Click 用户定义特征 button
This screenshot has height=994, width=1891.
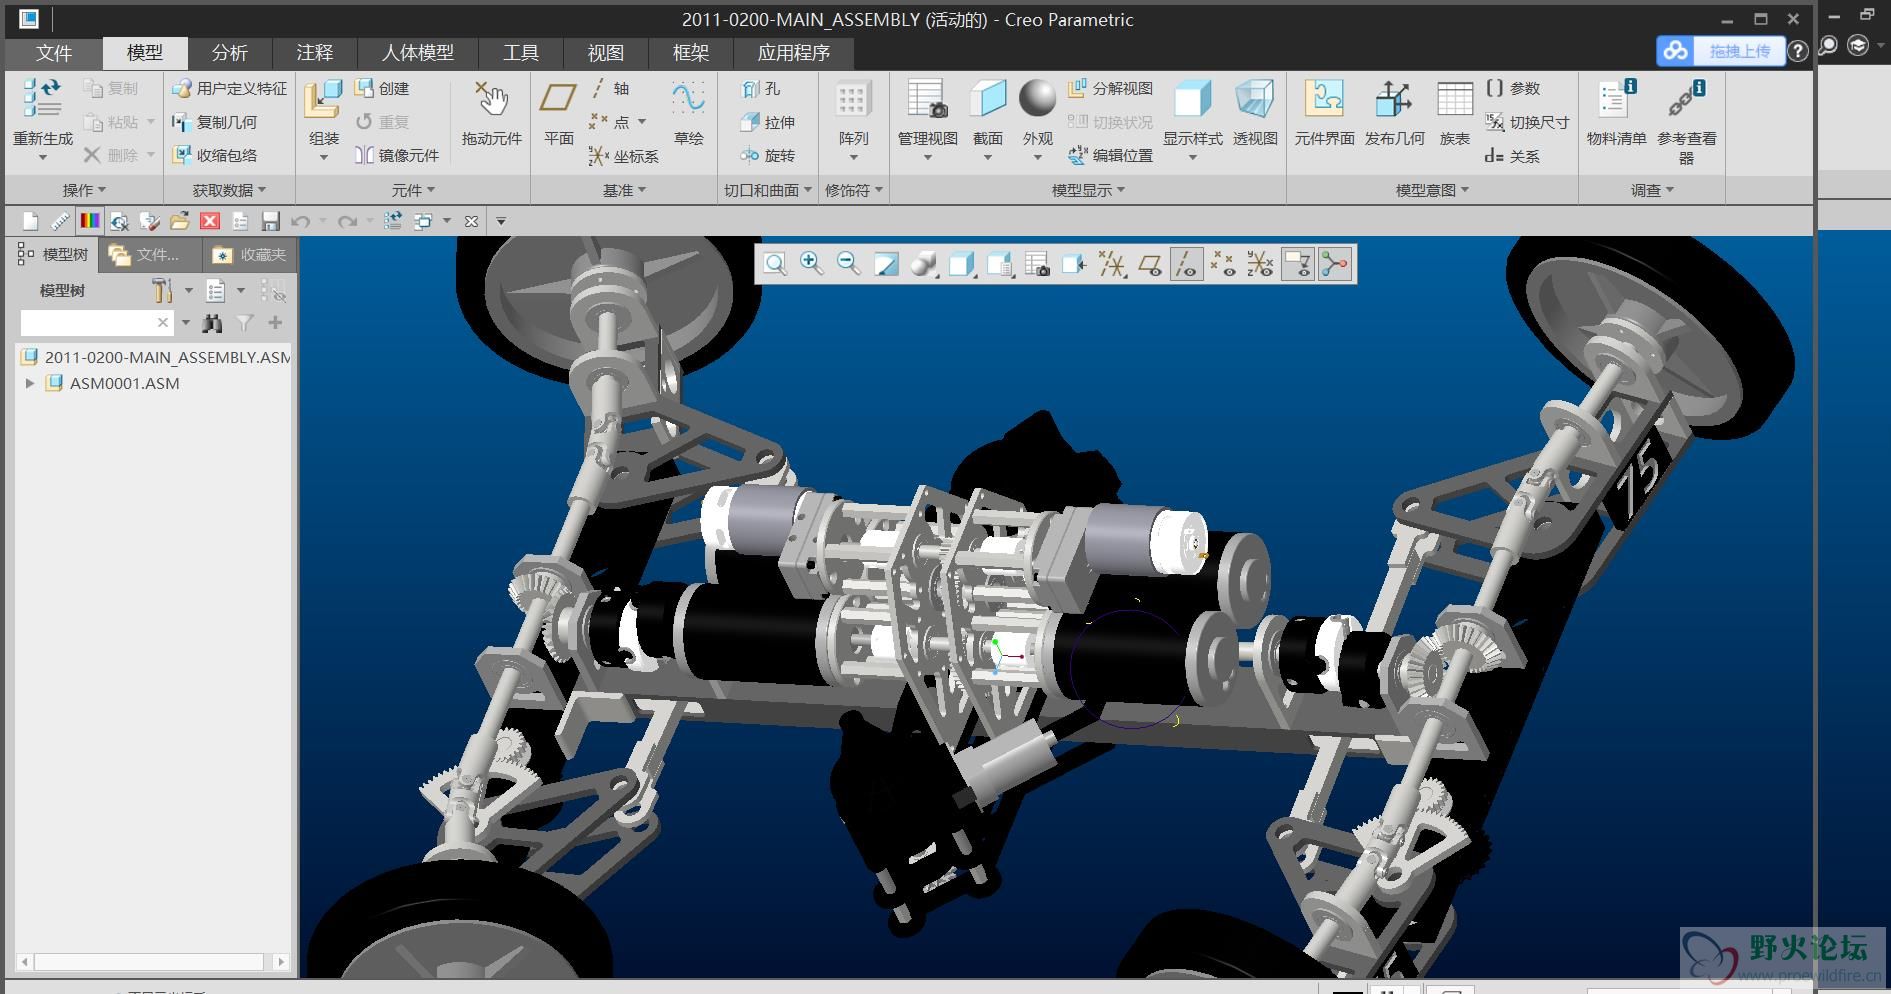point(229,89)
